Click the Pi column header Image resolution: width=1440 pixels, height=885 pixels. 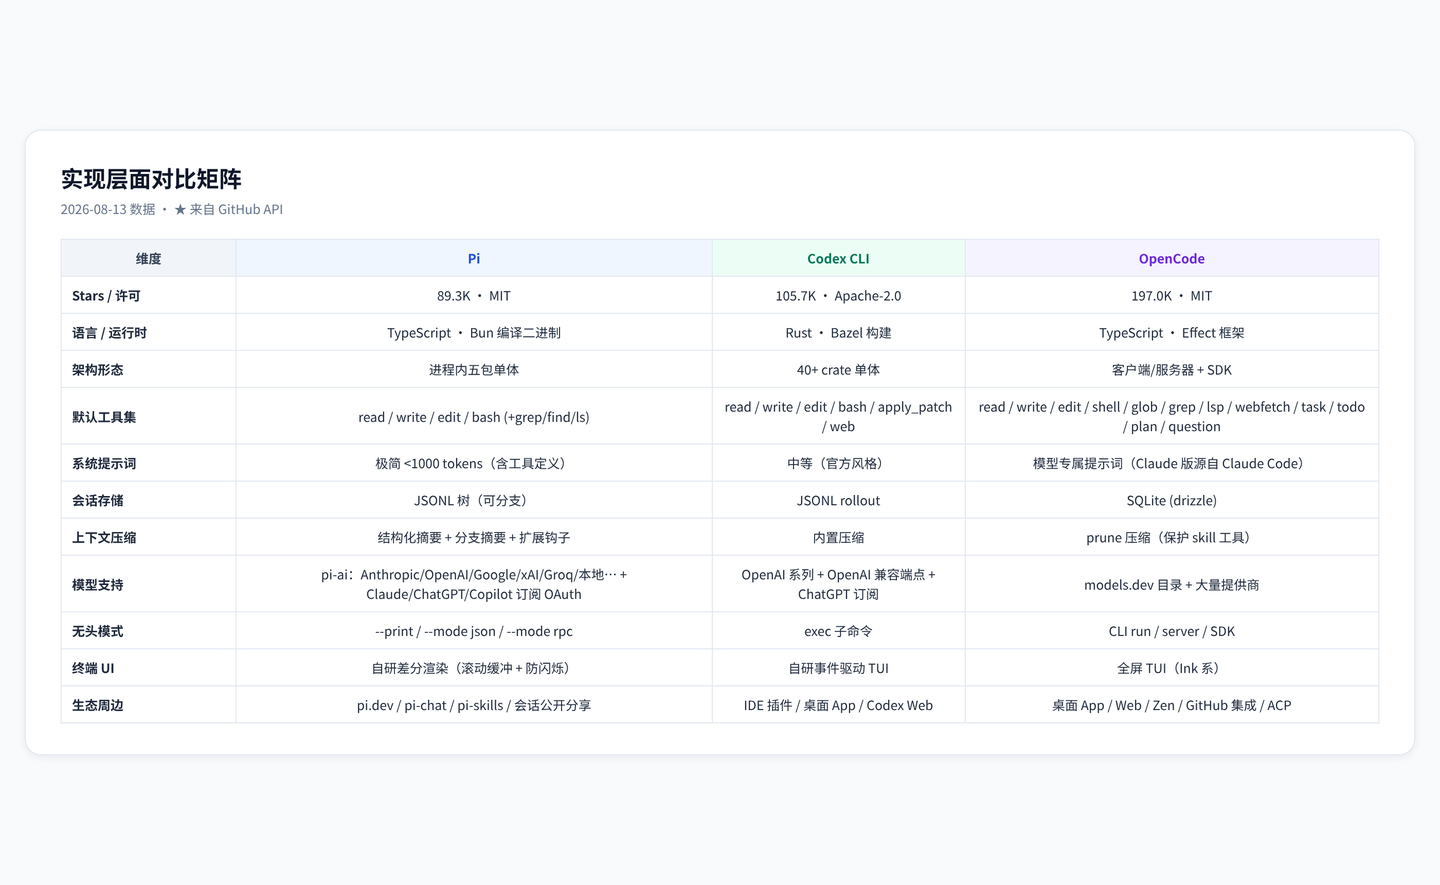474,258
